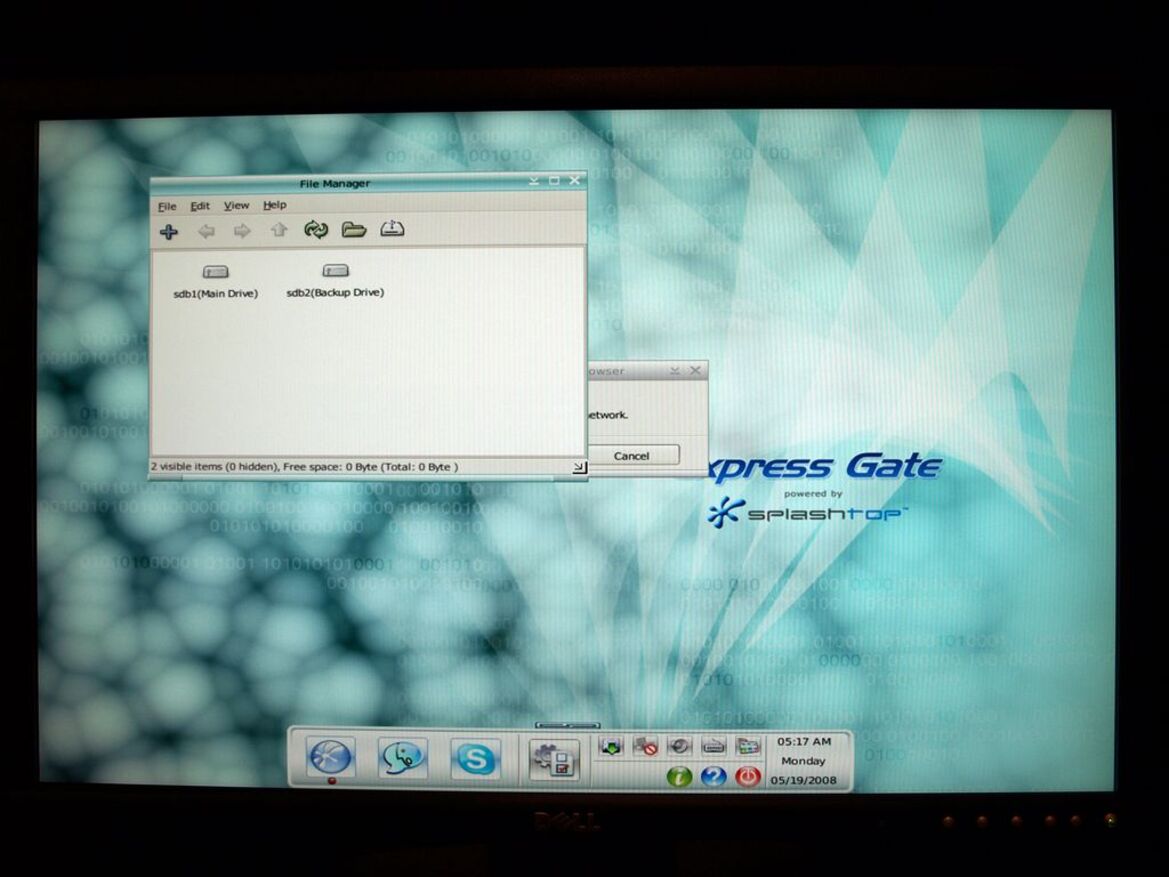Click the eject drive toolbar icon

[x=392, y=228]
